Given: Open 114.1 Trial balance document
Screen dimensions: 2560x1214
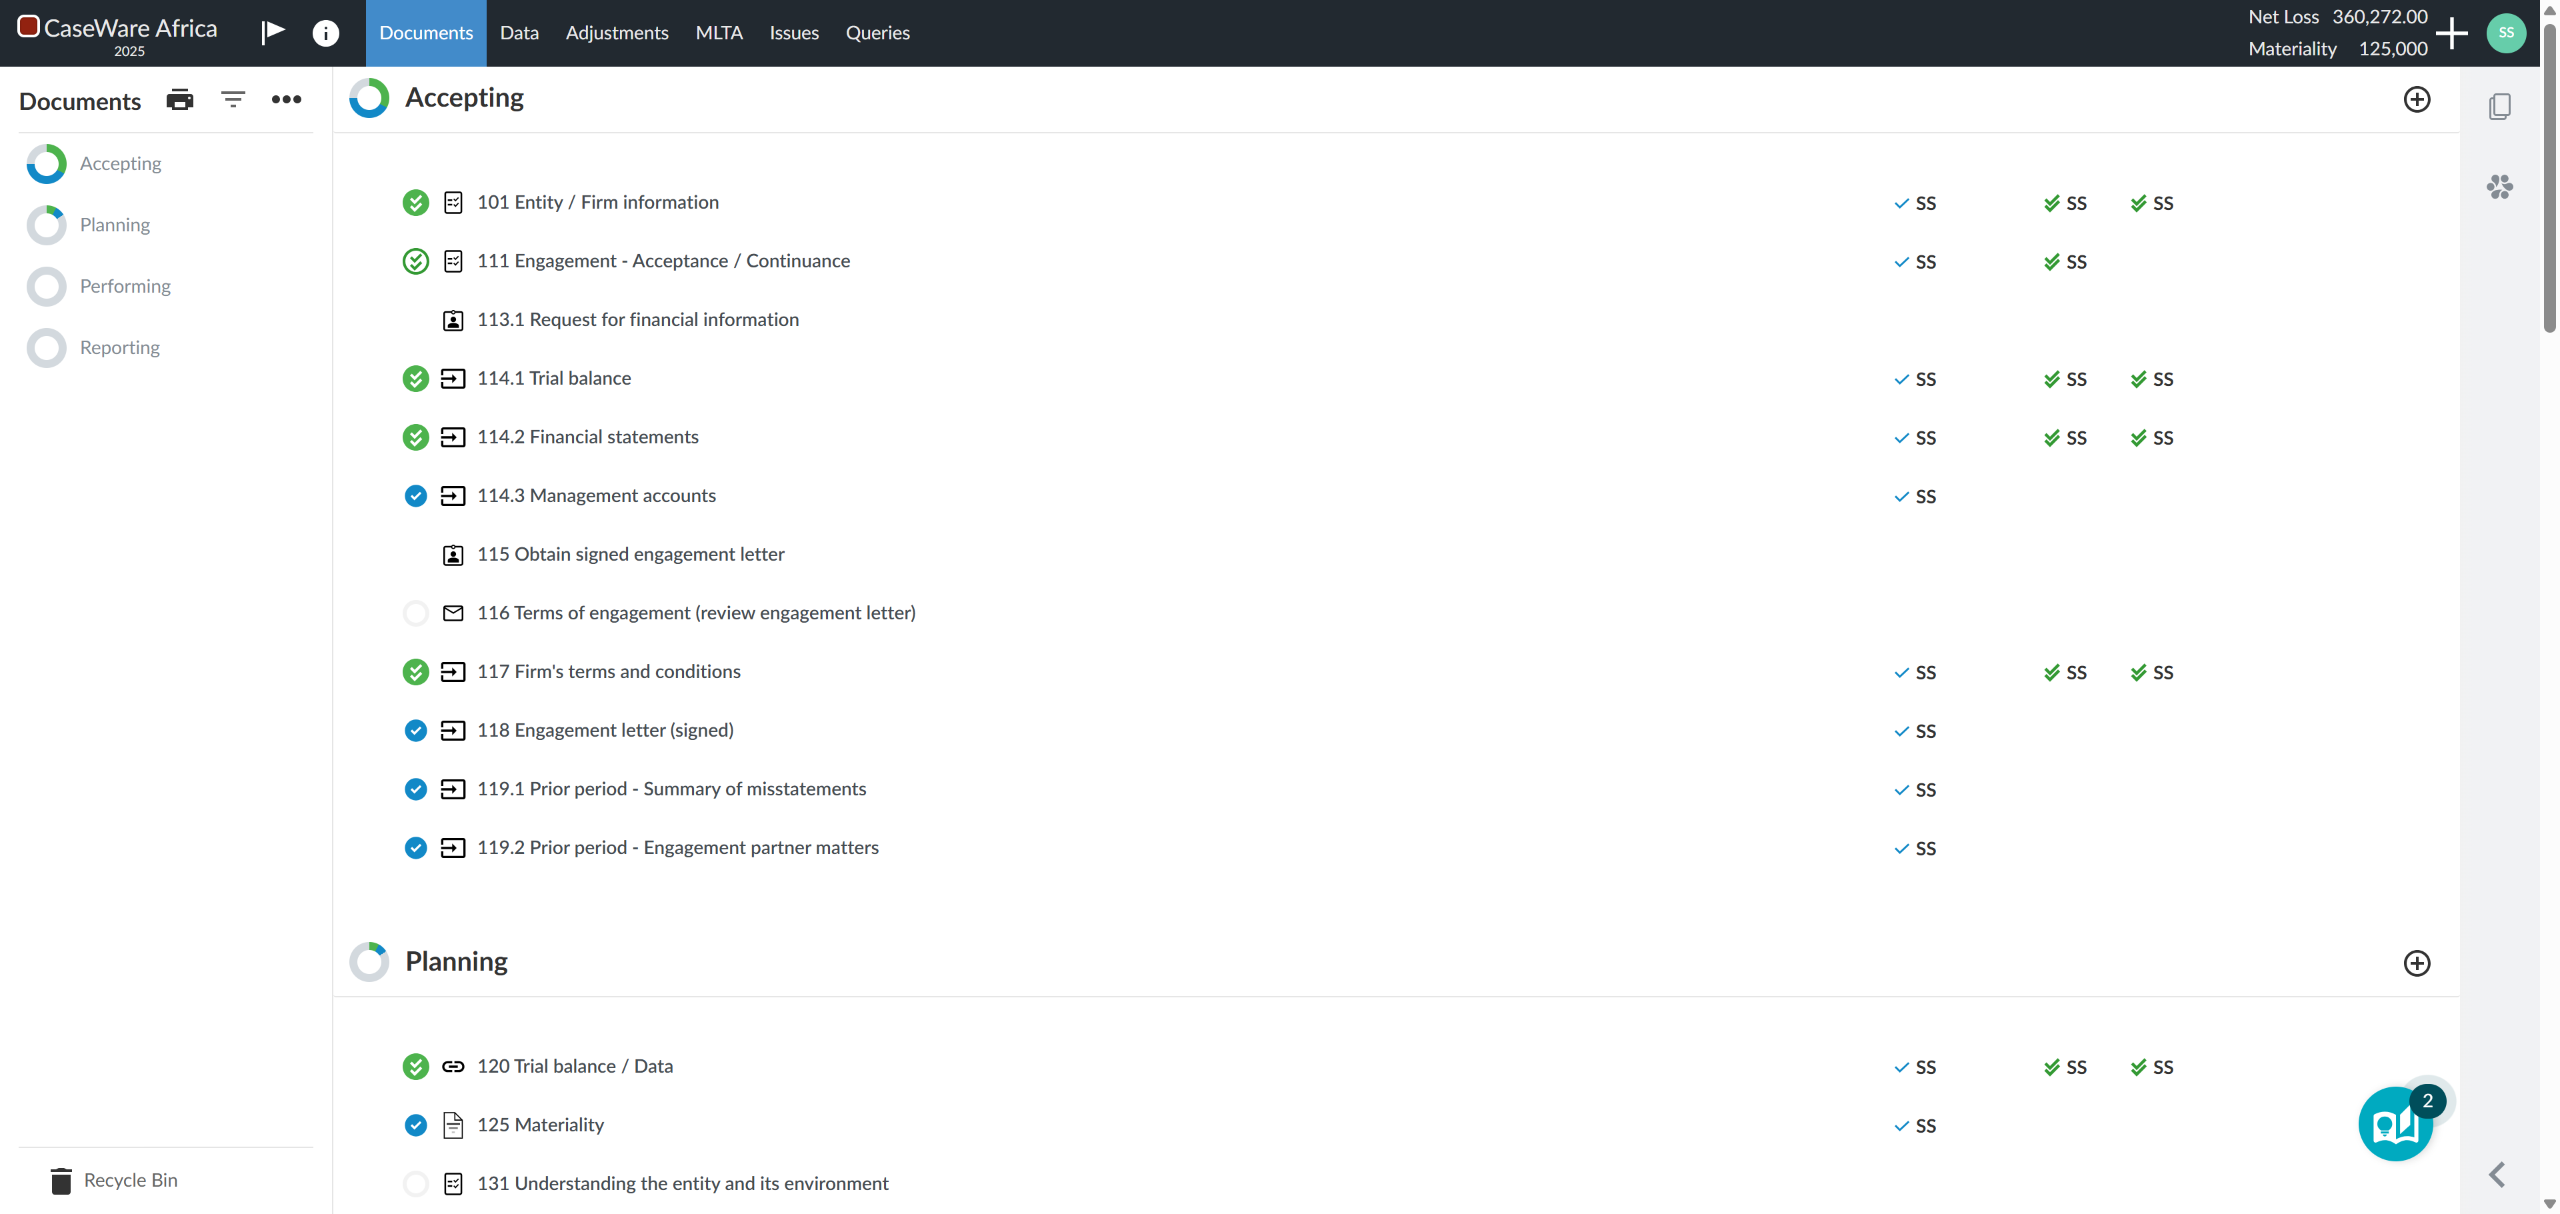Looking at the screenshot, I should click(x=553, y=379).
